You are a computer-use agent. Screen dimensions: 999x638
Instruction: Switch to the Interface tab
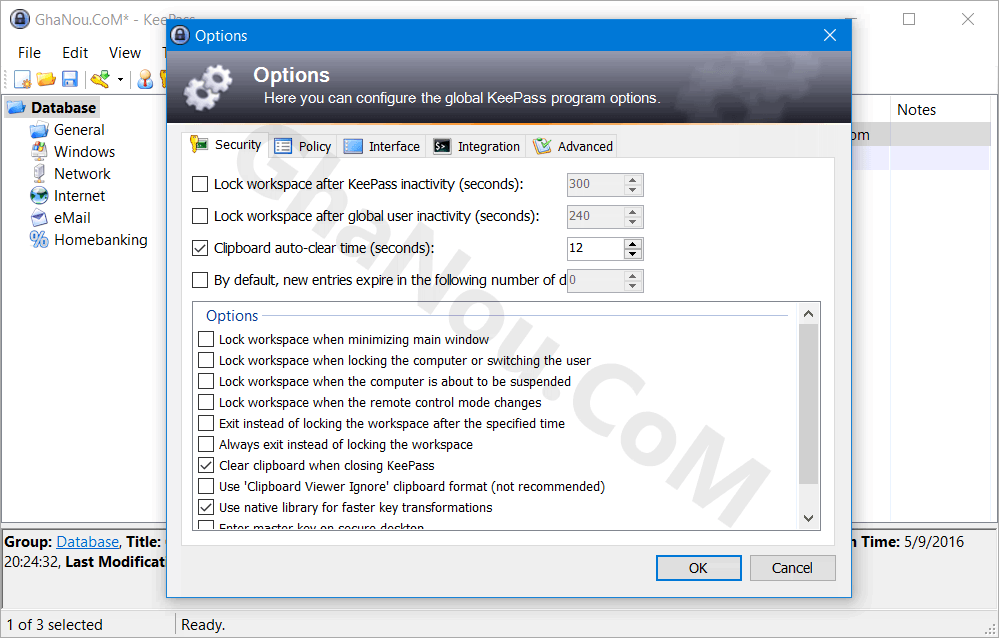pos(382,147)
